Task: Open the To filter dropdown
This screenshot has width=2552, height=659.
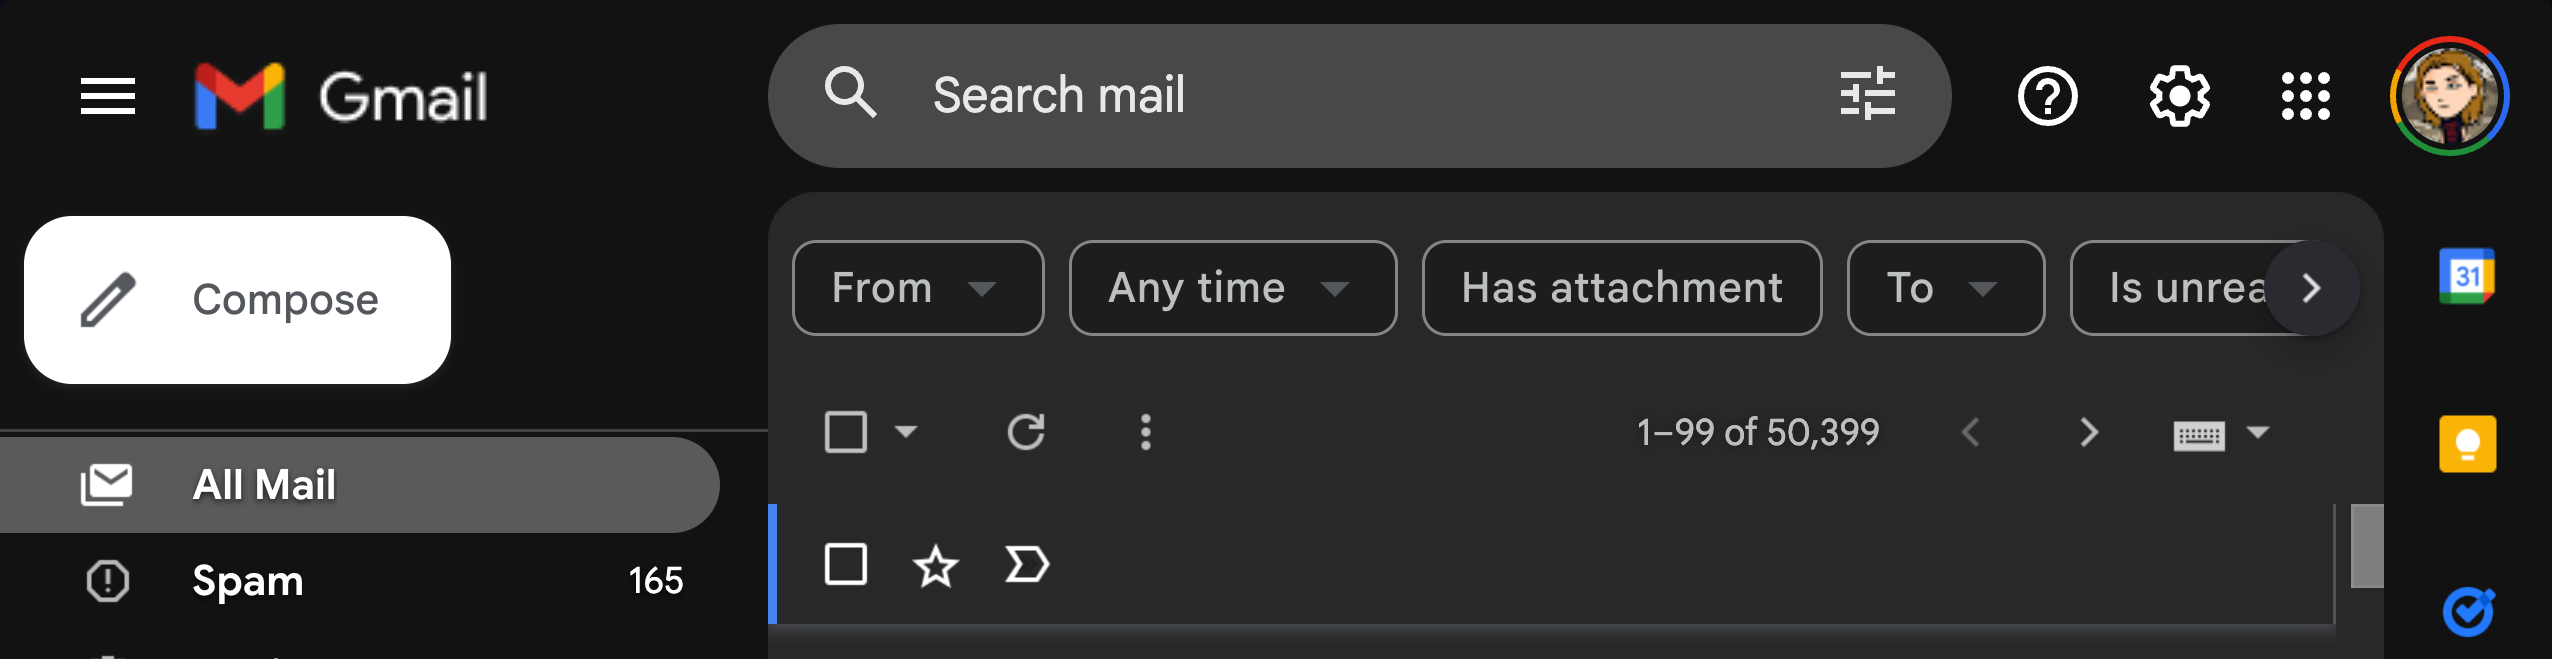Action: pos(1945,288)
